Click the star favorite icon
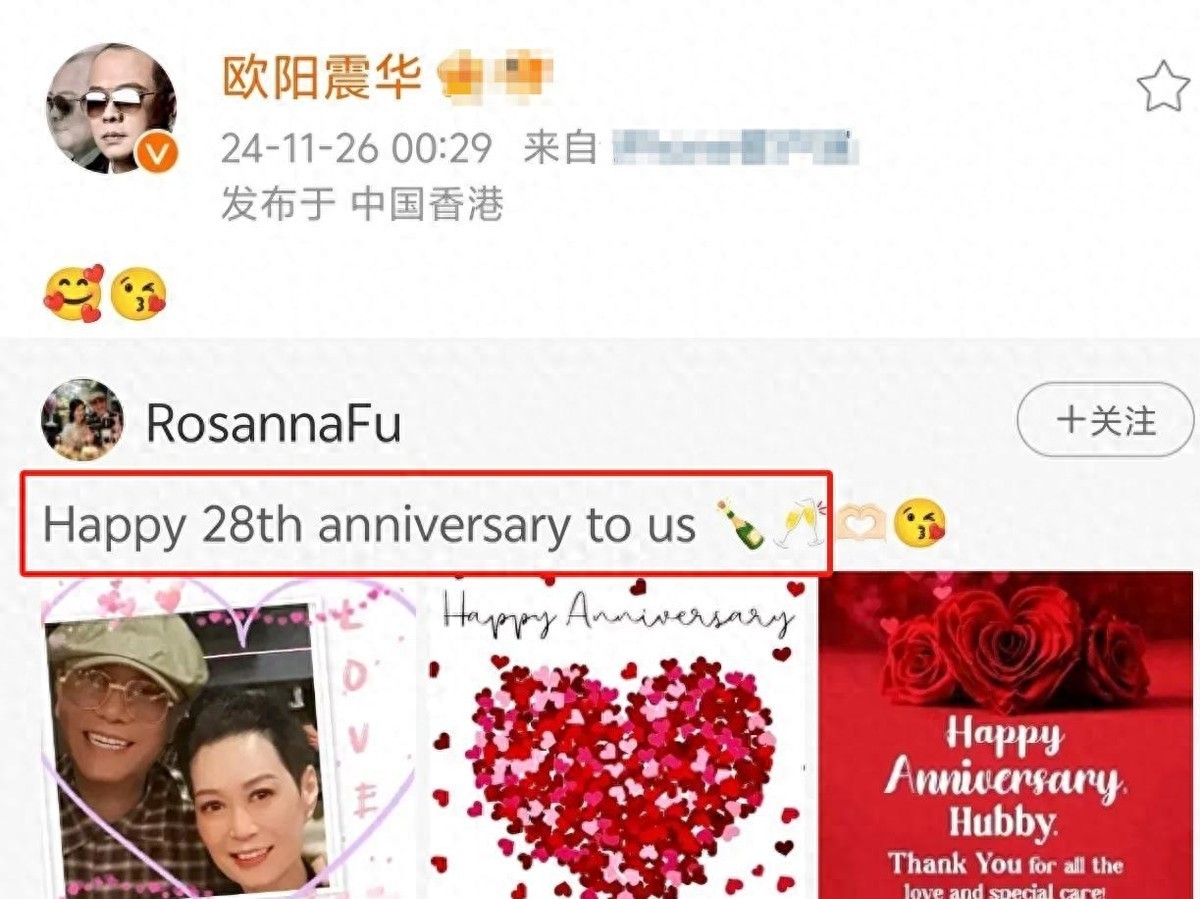 pos(1163,87)
